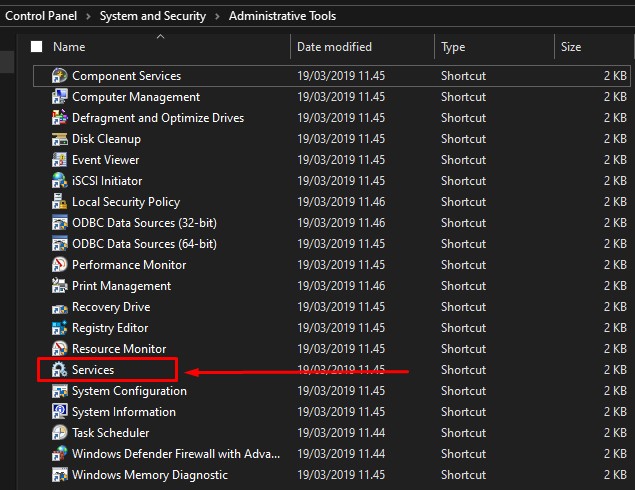Select ODBC Data Sources (32-bit) name text

coord(144,223)
